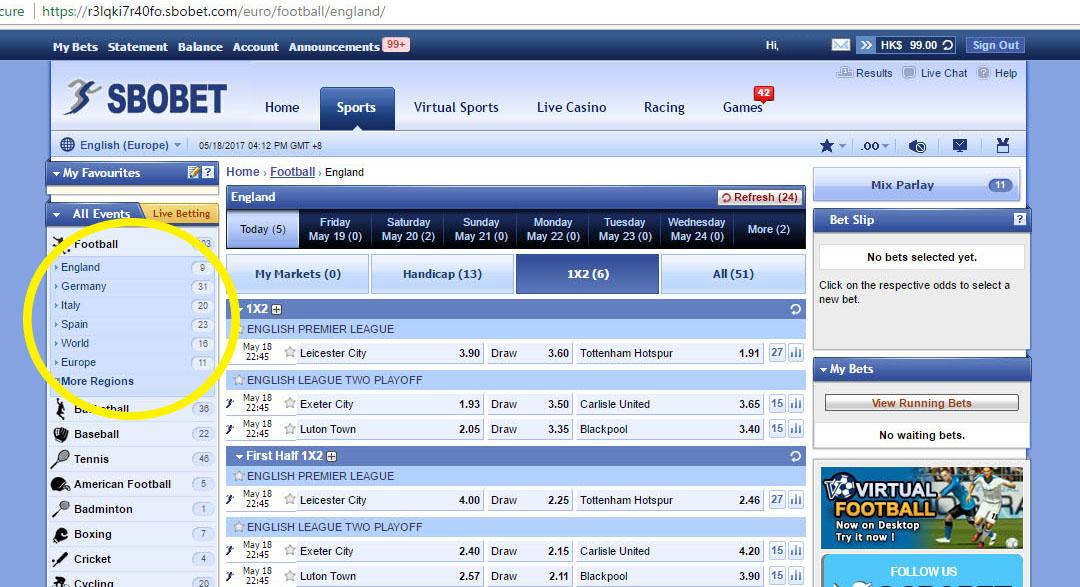Click the monitor view toolbar icon
This screenshot has height=587, width=1080.
[x=959, y=145]
